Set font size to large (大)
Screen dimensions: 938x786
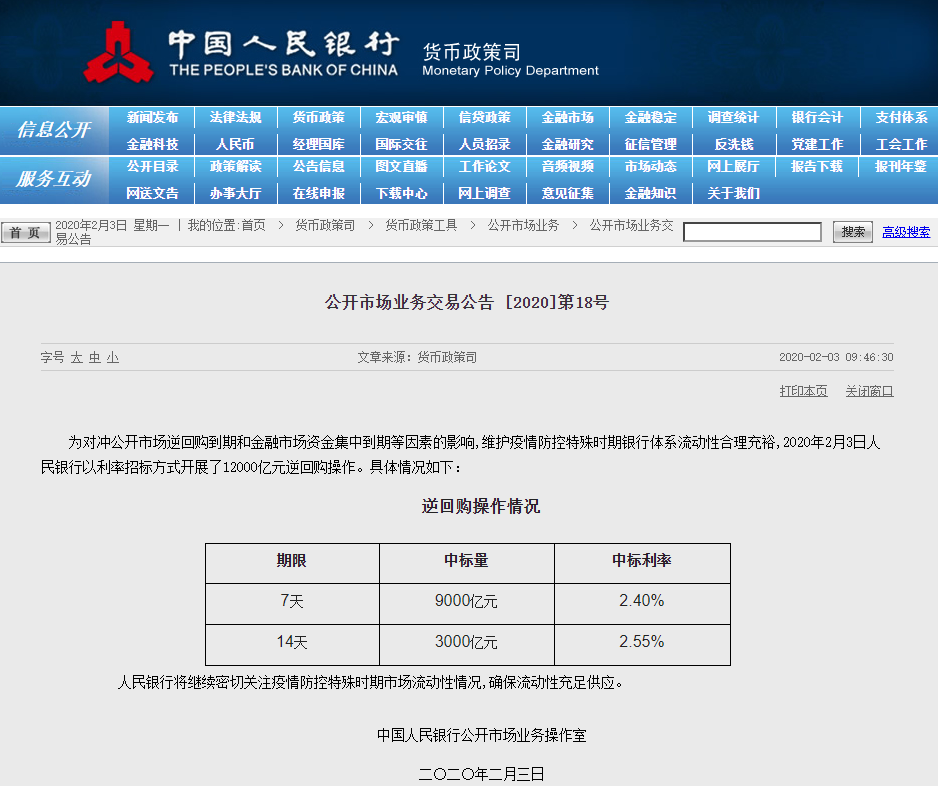pyautogui.click(x=76, y=358)
